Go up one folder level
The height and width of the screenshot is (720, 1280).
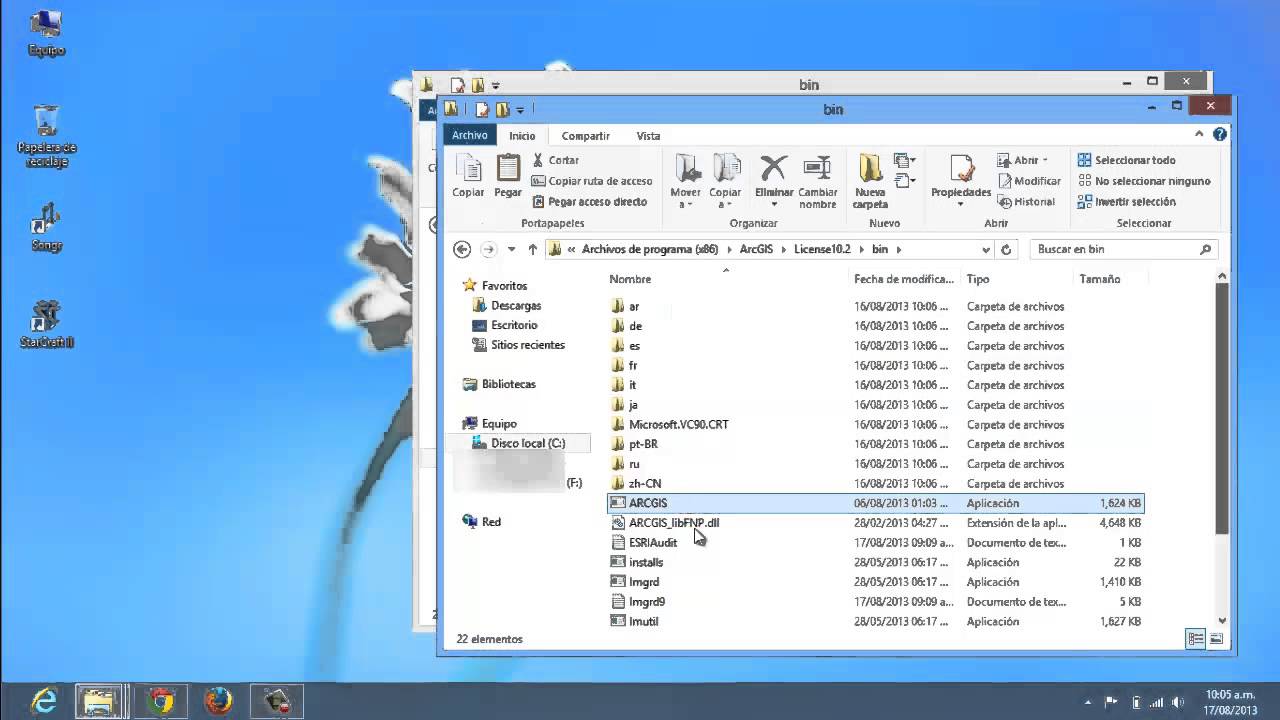point(532,249)
